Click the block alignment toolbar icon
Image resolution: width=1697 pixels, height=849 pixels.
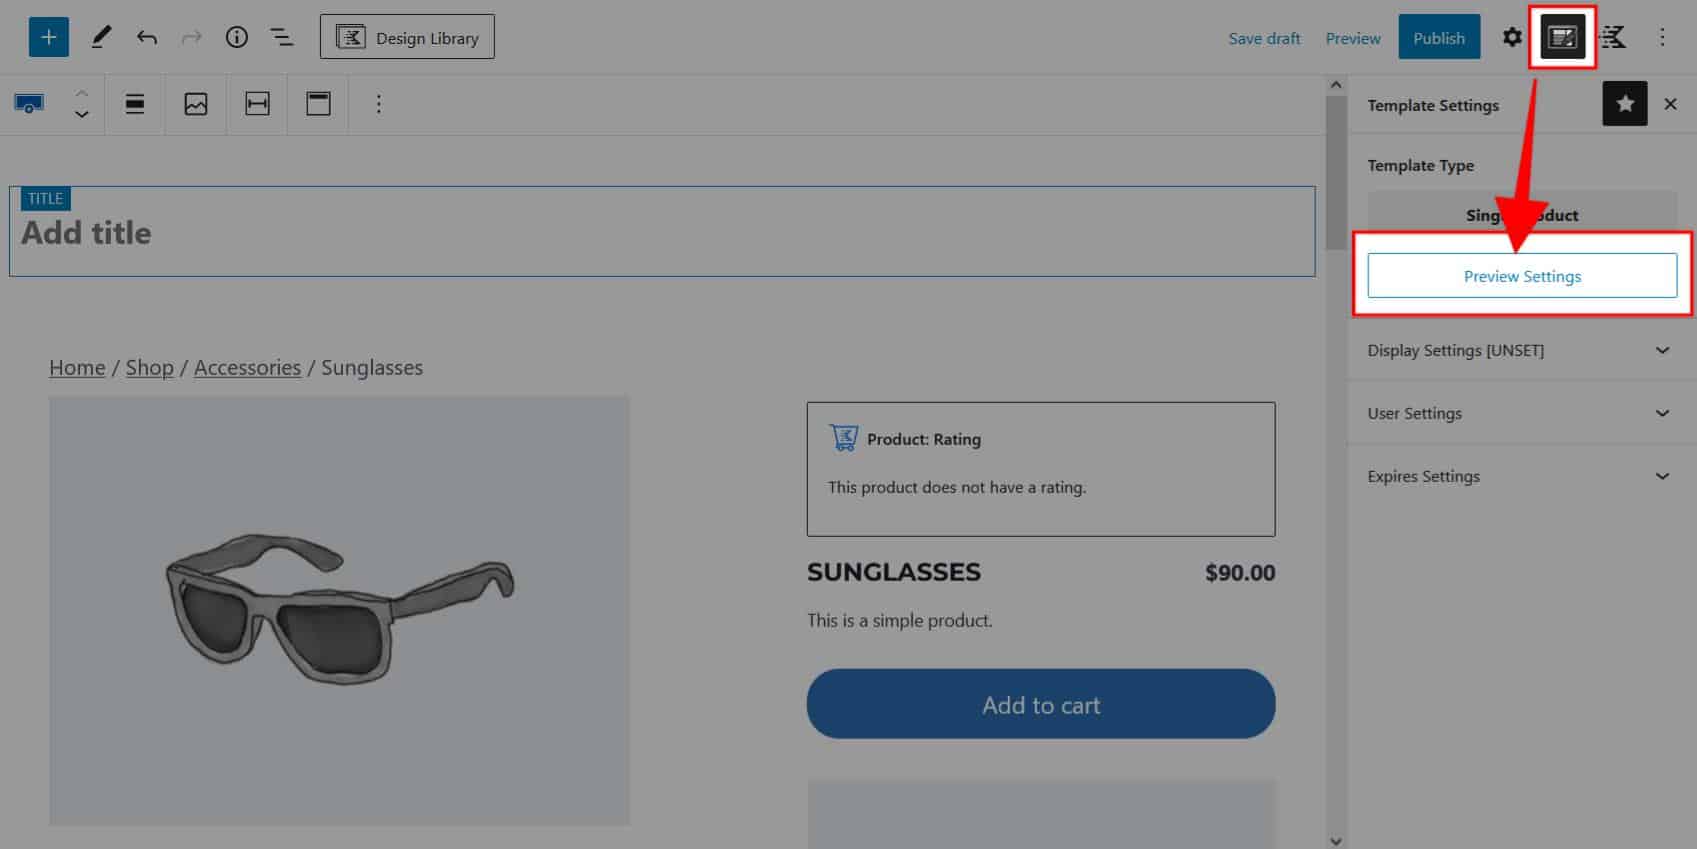135,104
